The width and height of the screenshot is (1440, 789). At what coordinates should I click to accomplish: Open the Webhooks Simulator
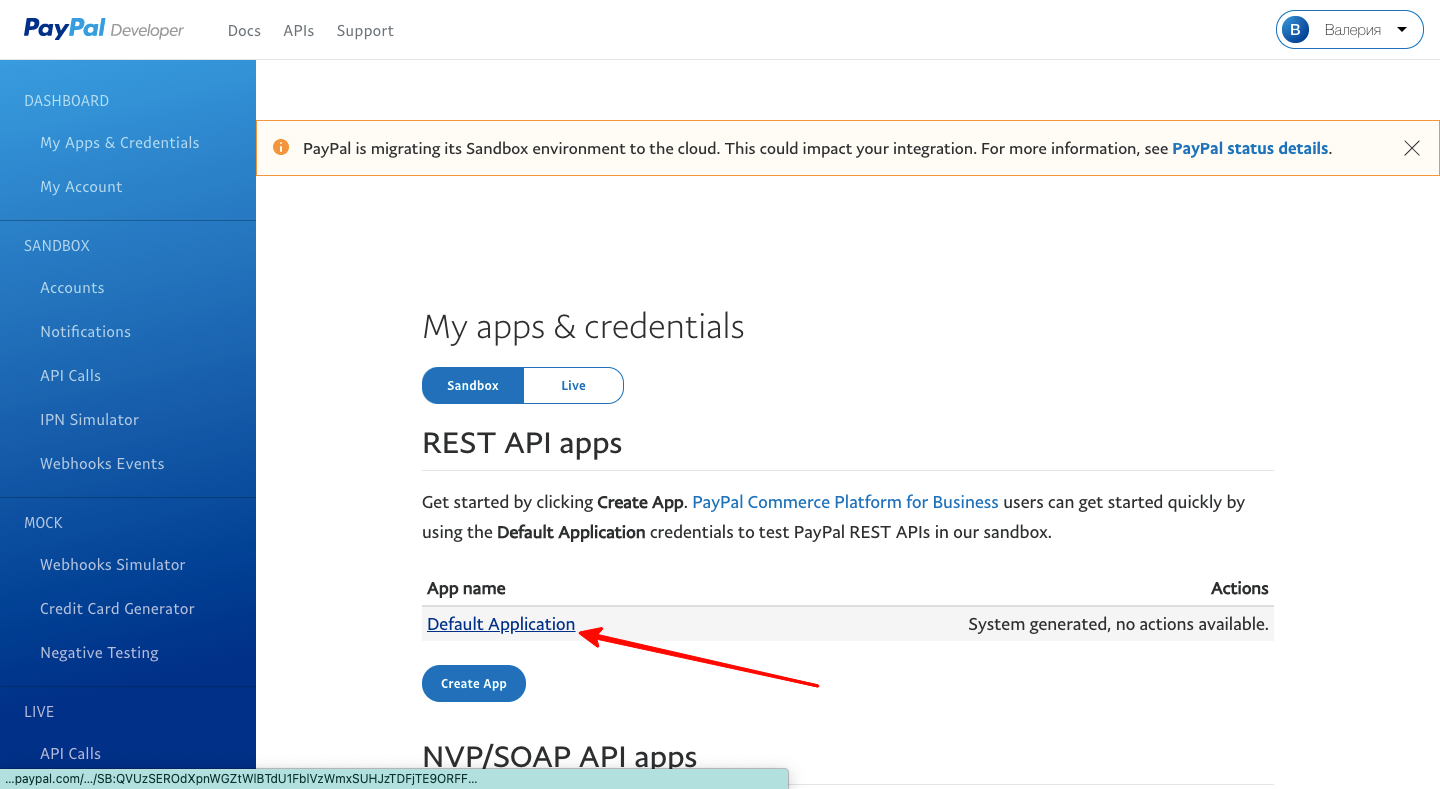click(113, 565)
